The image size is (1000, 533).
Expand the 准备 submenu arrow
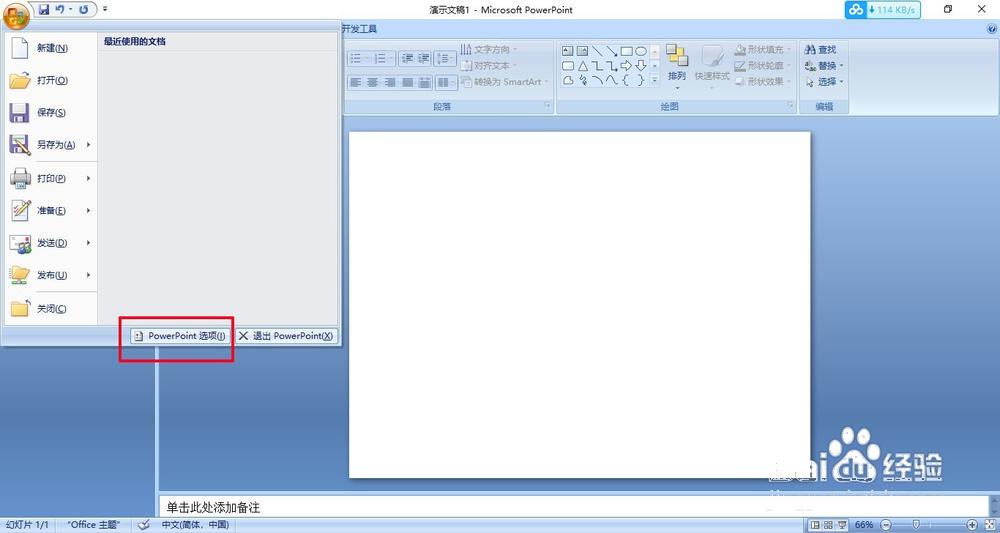(x=89, y=210)
